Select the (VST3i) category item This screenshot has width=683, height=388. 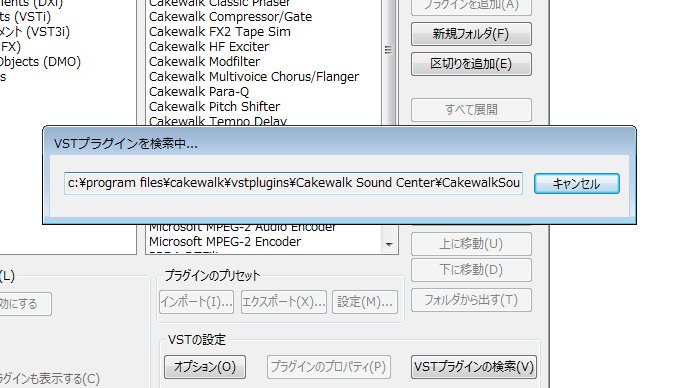[x=35, y=32]
